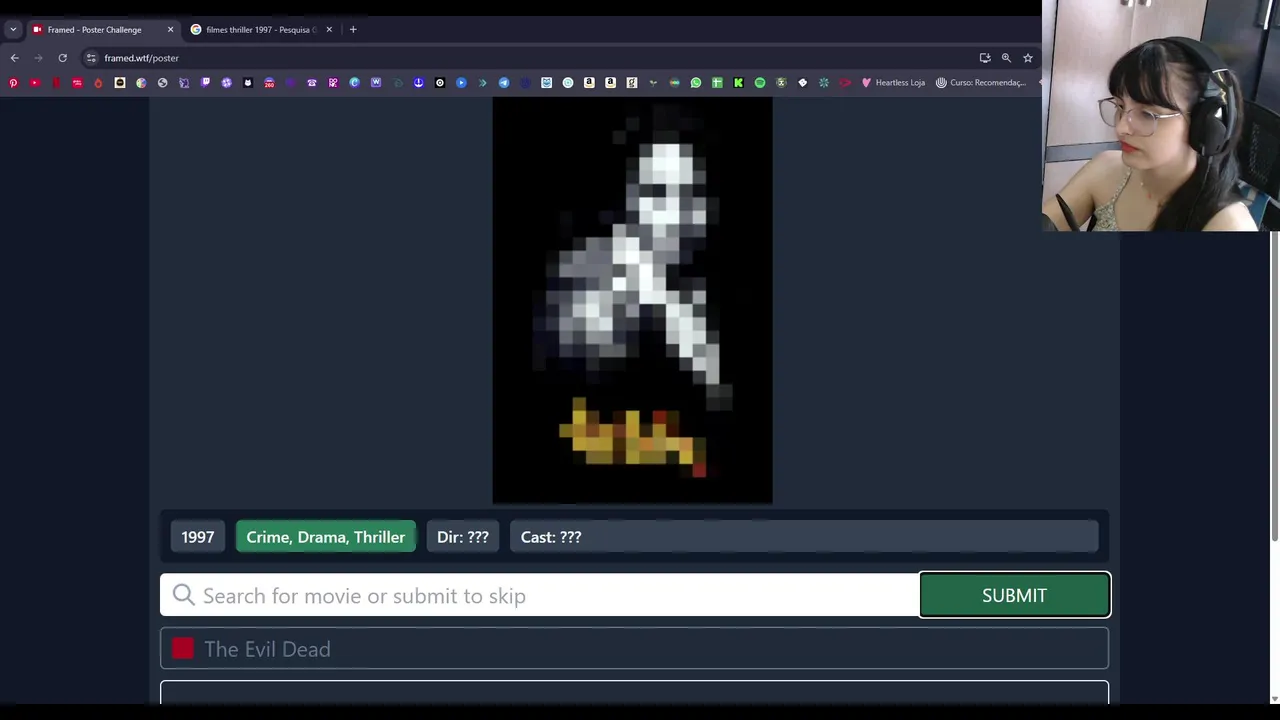Open the Spotify bookmark
The height and width of the screenshot is (720, 1280).
pyautogui.click(x=760, y=83)
